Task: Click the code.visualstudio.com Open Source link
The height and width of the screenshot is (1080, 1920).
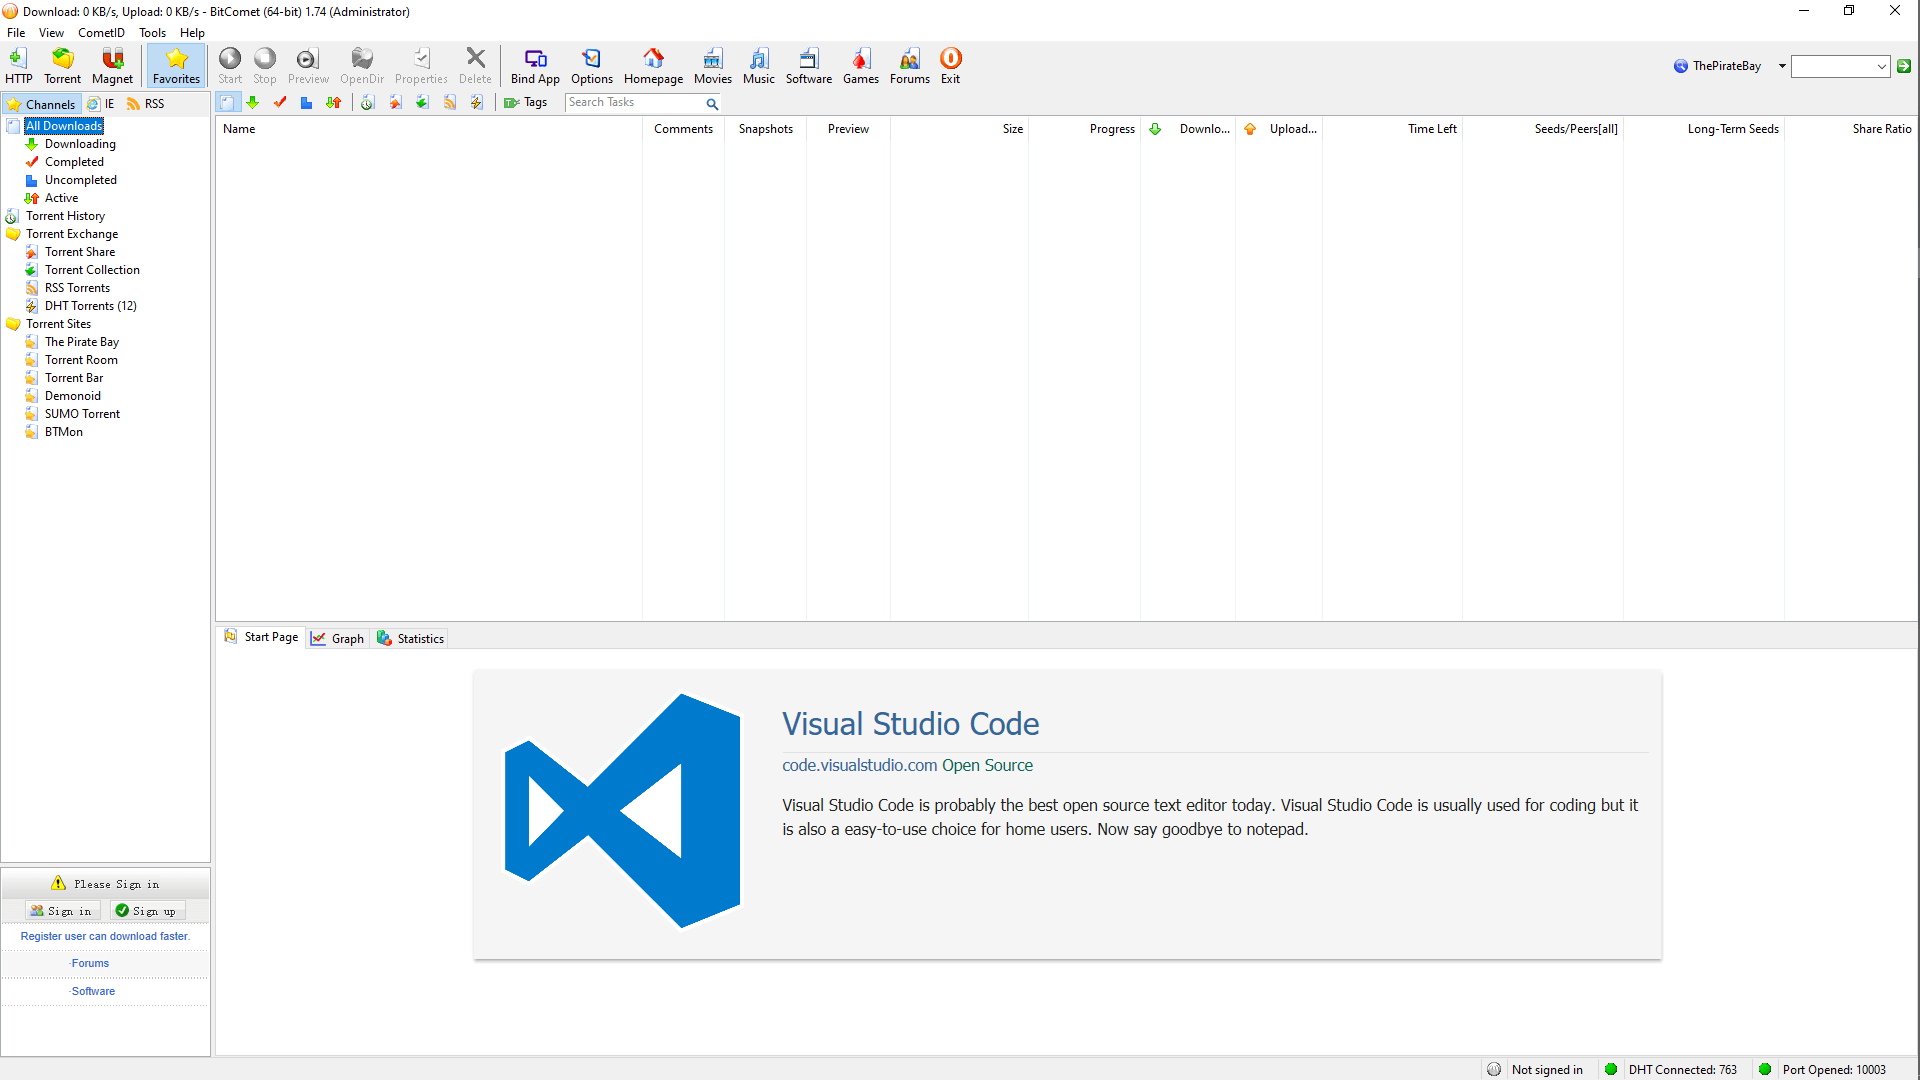Action: point(907,766)
